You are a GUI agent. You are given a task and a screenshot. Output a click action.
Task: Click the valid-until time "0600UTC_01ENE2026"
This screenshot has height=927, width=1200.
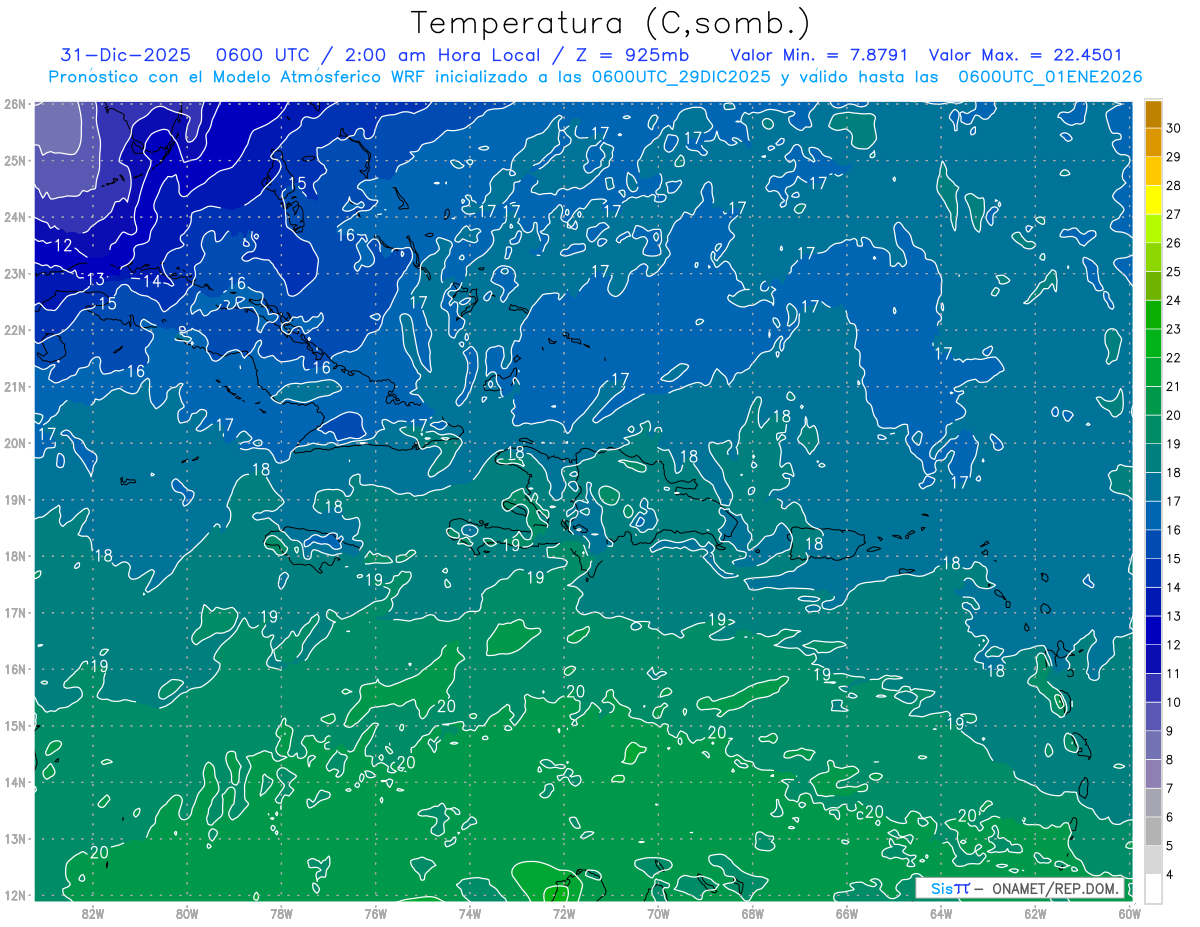pyautogui.click(x=1050, y=77)
